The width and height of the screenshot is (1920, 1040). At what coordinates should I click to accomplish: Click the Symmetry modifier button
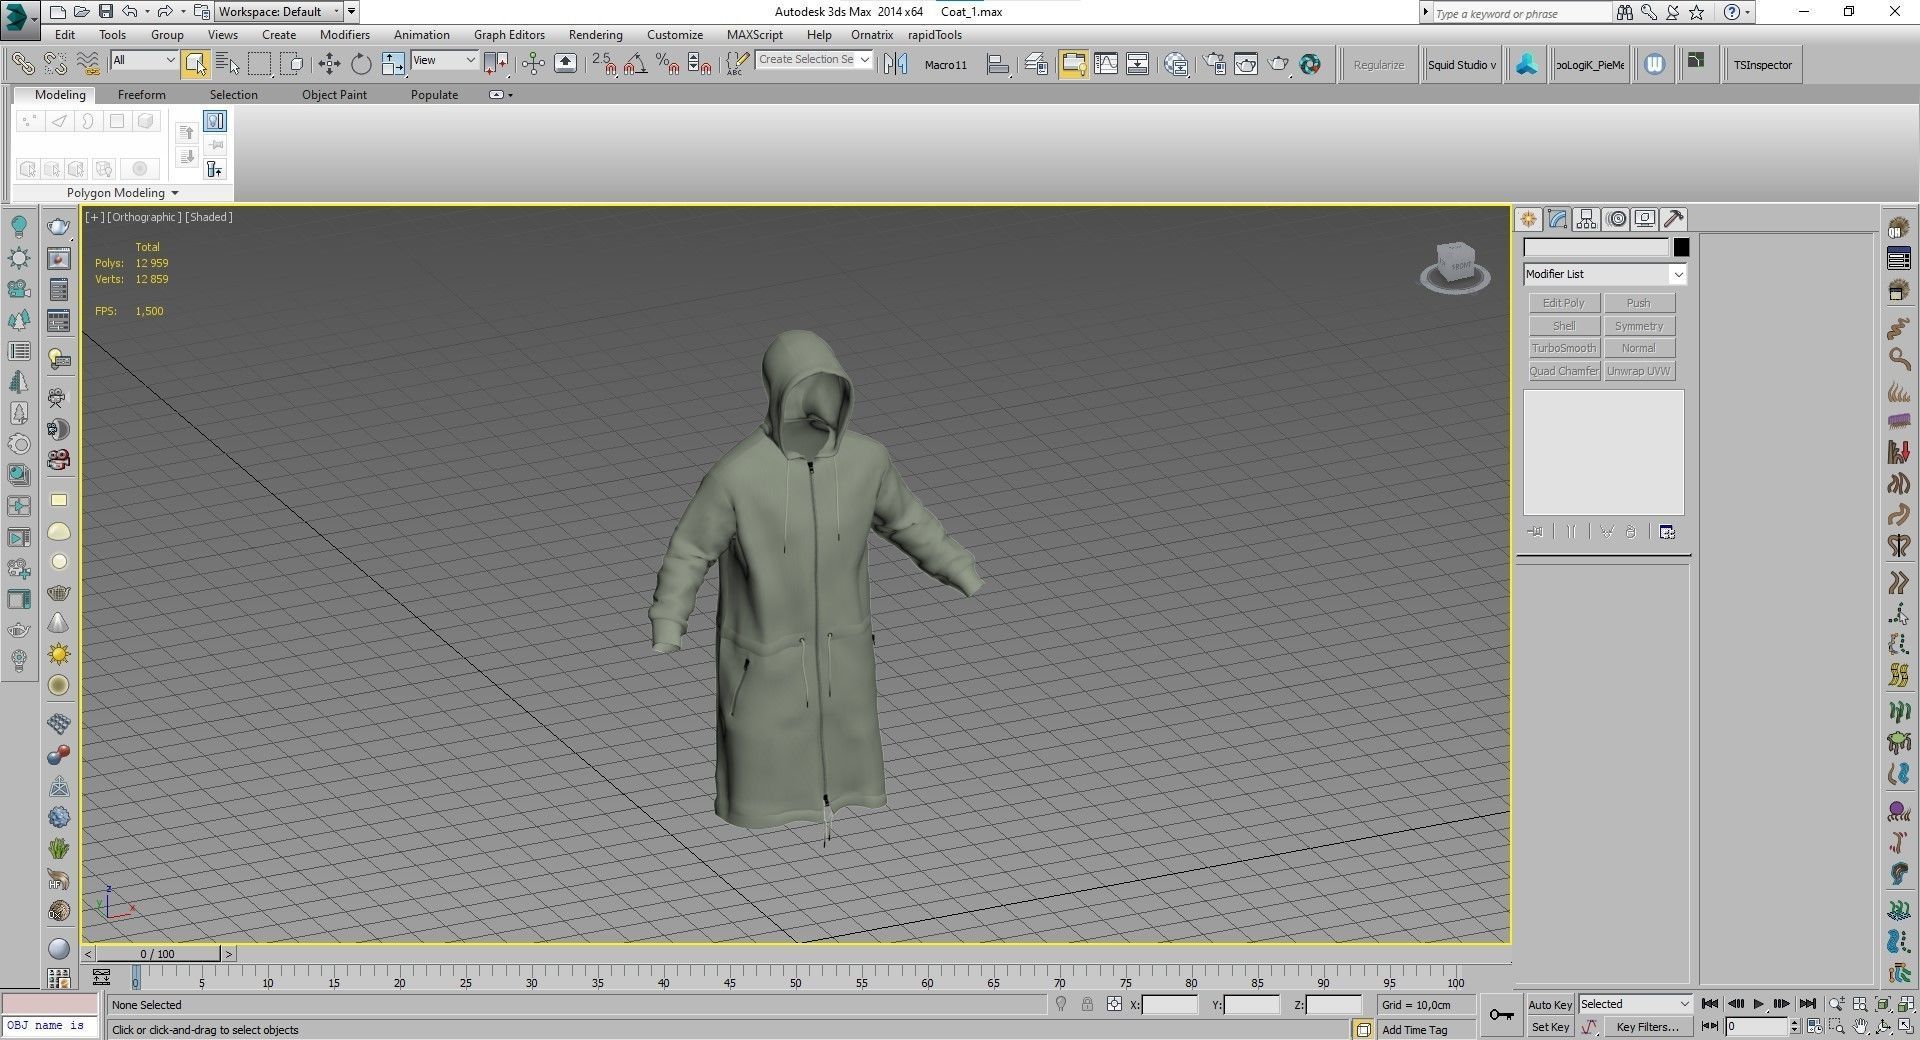pyautogui.click(x=1639, y=326)
